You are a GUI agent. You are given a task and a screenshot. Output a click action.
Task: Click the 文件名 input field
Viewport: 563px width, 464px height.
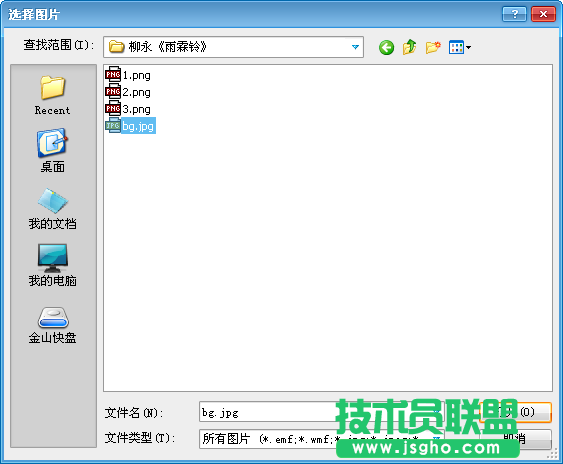coord(321,412)
